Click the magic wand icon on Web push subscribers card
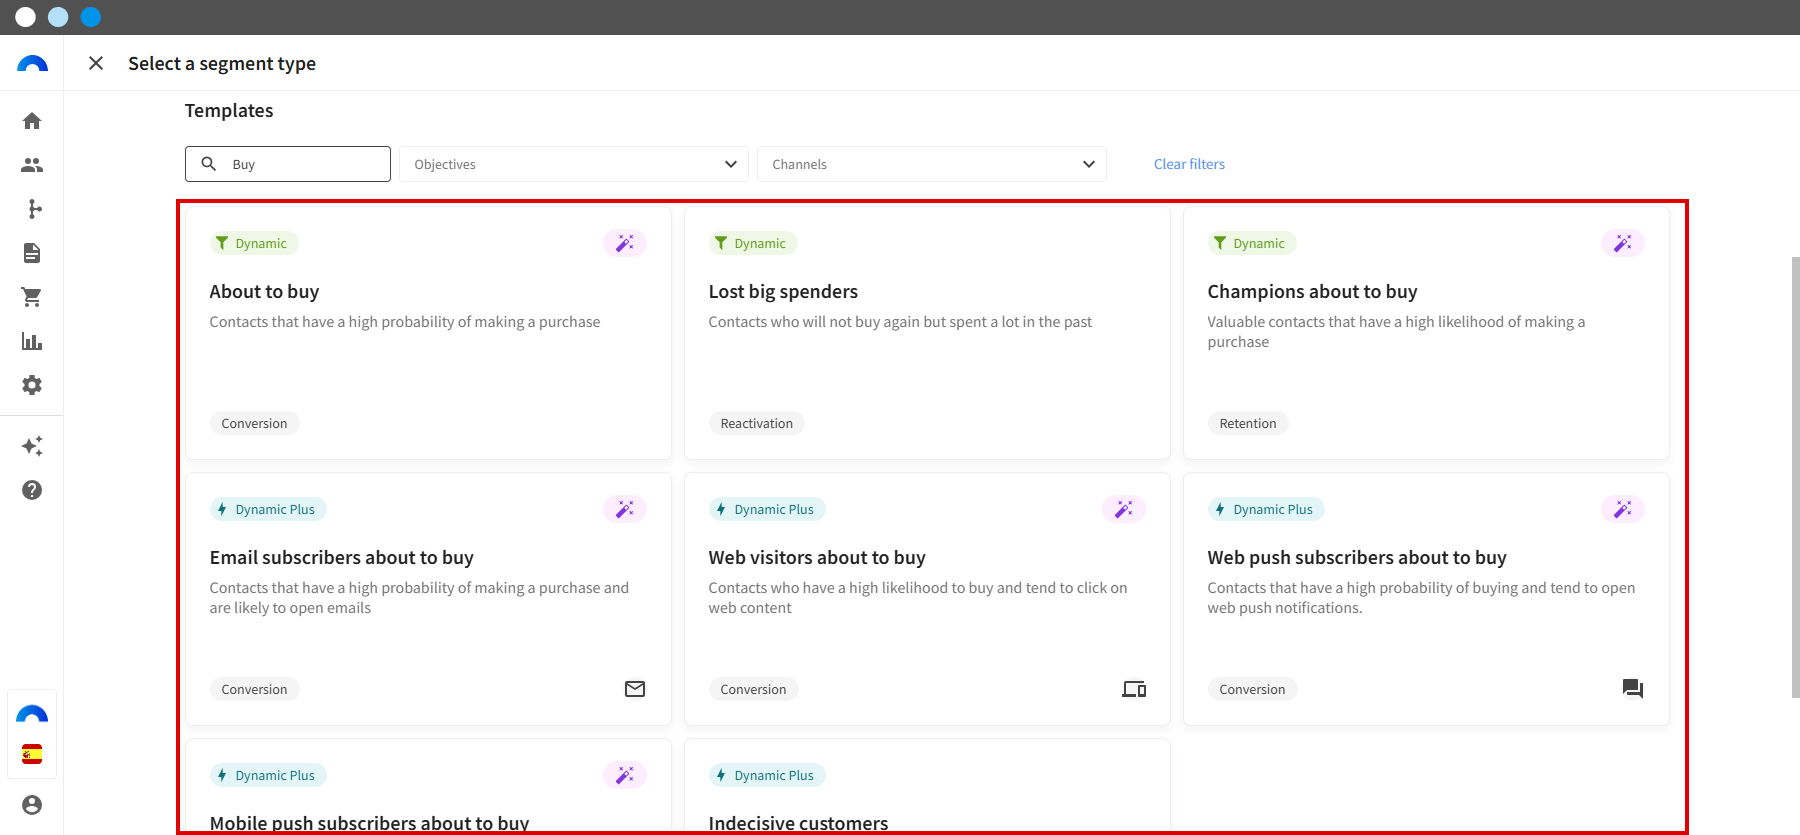This screenshot has height=835, width=1800. [1623, 509]
